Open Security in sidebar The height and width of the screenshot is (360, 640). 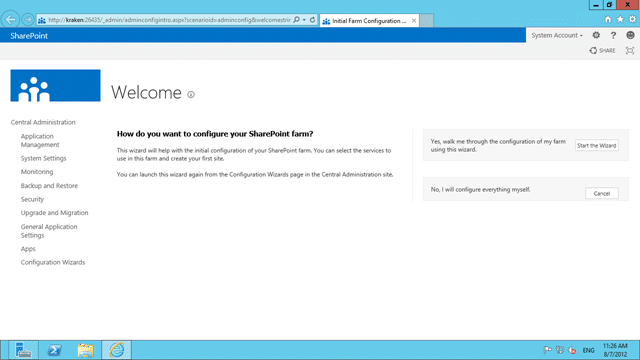[x=32, y=199]
